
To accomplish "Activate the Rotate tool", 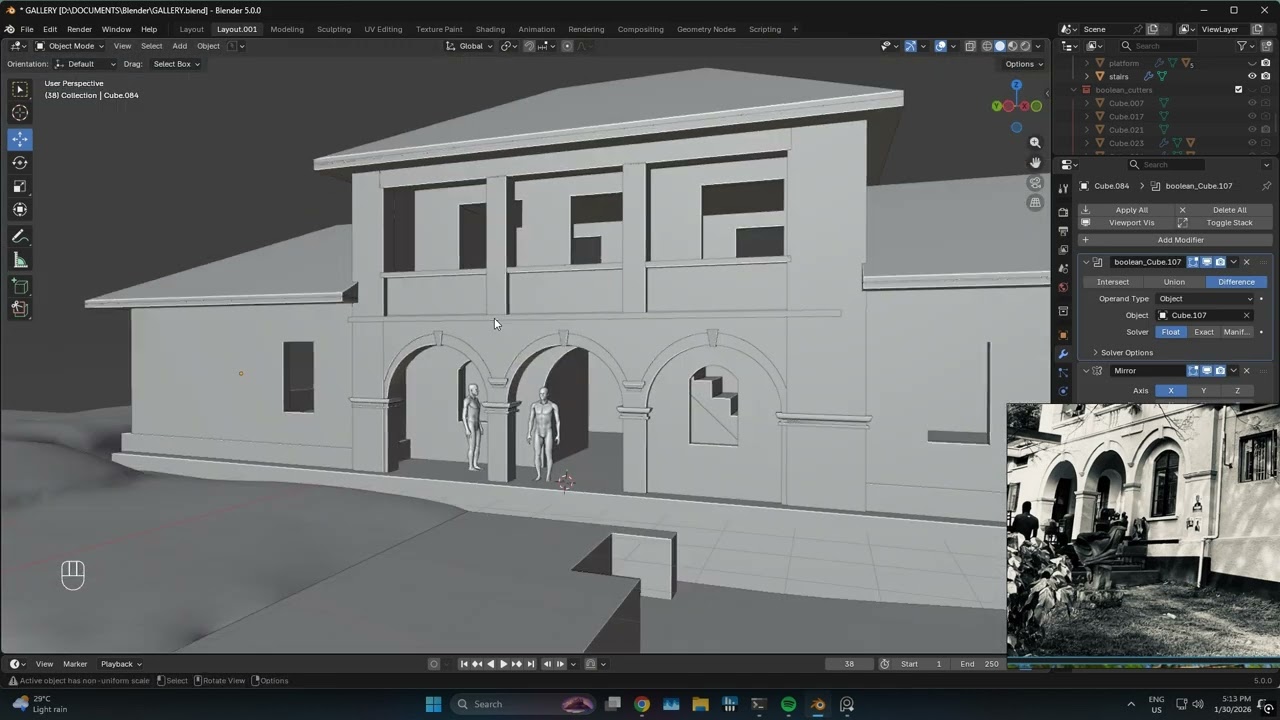I will [20, 163].
